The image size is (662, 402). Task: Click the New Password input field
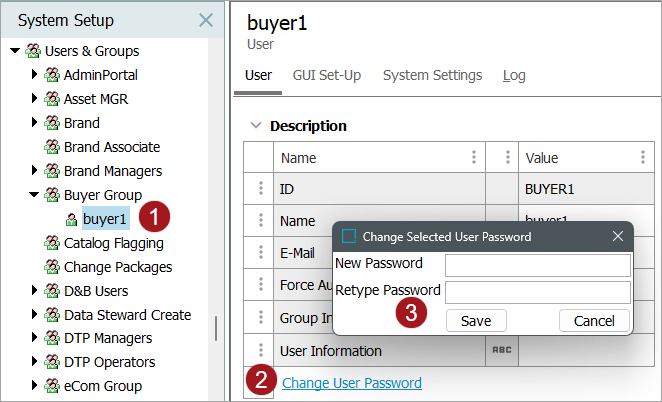coord(537,265)
